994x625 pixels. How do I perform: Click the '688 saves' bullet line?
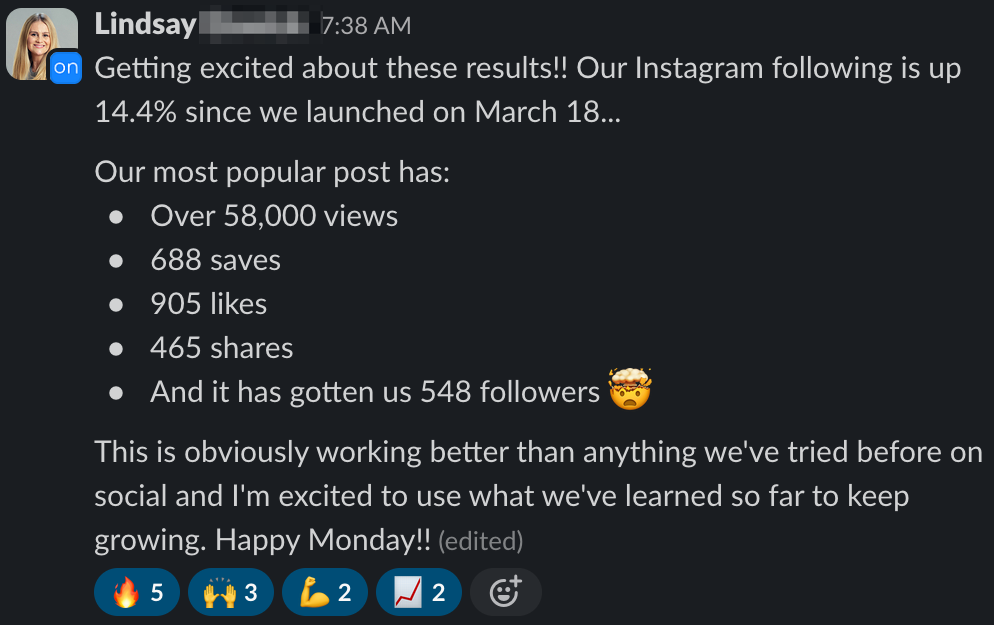click(x=216, y=260)
